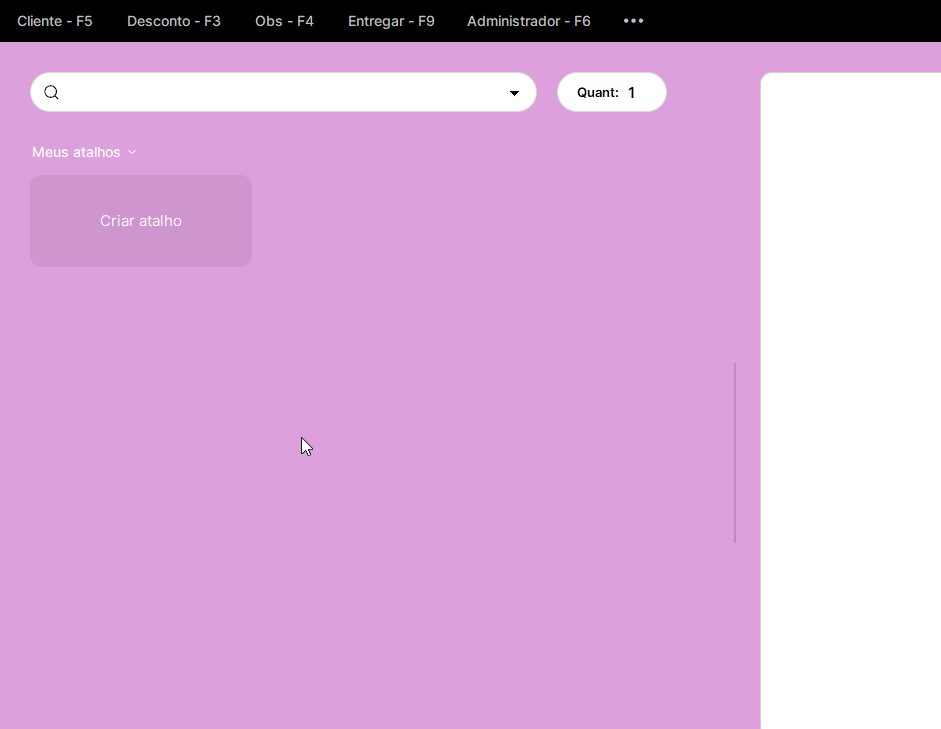Open Administrador - F6 menu item
The height and width of the screenshot is (729, 941).
tap(528, 21)
